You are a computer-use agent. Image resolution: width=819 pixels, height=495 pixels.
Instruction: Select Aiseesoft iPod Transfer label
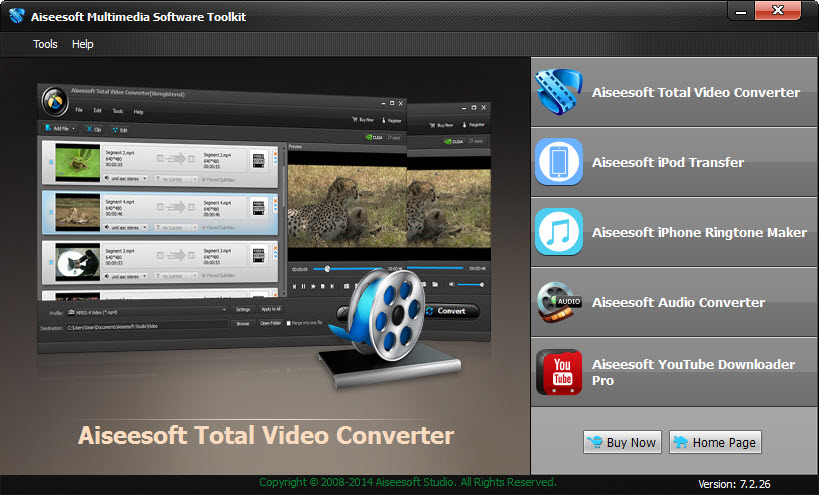[668, 162]
